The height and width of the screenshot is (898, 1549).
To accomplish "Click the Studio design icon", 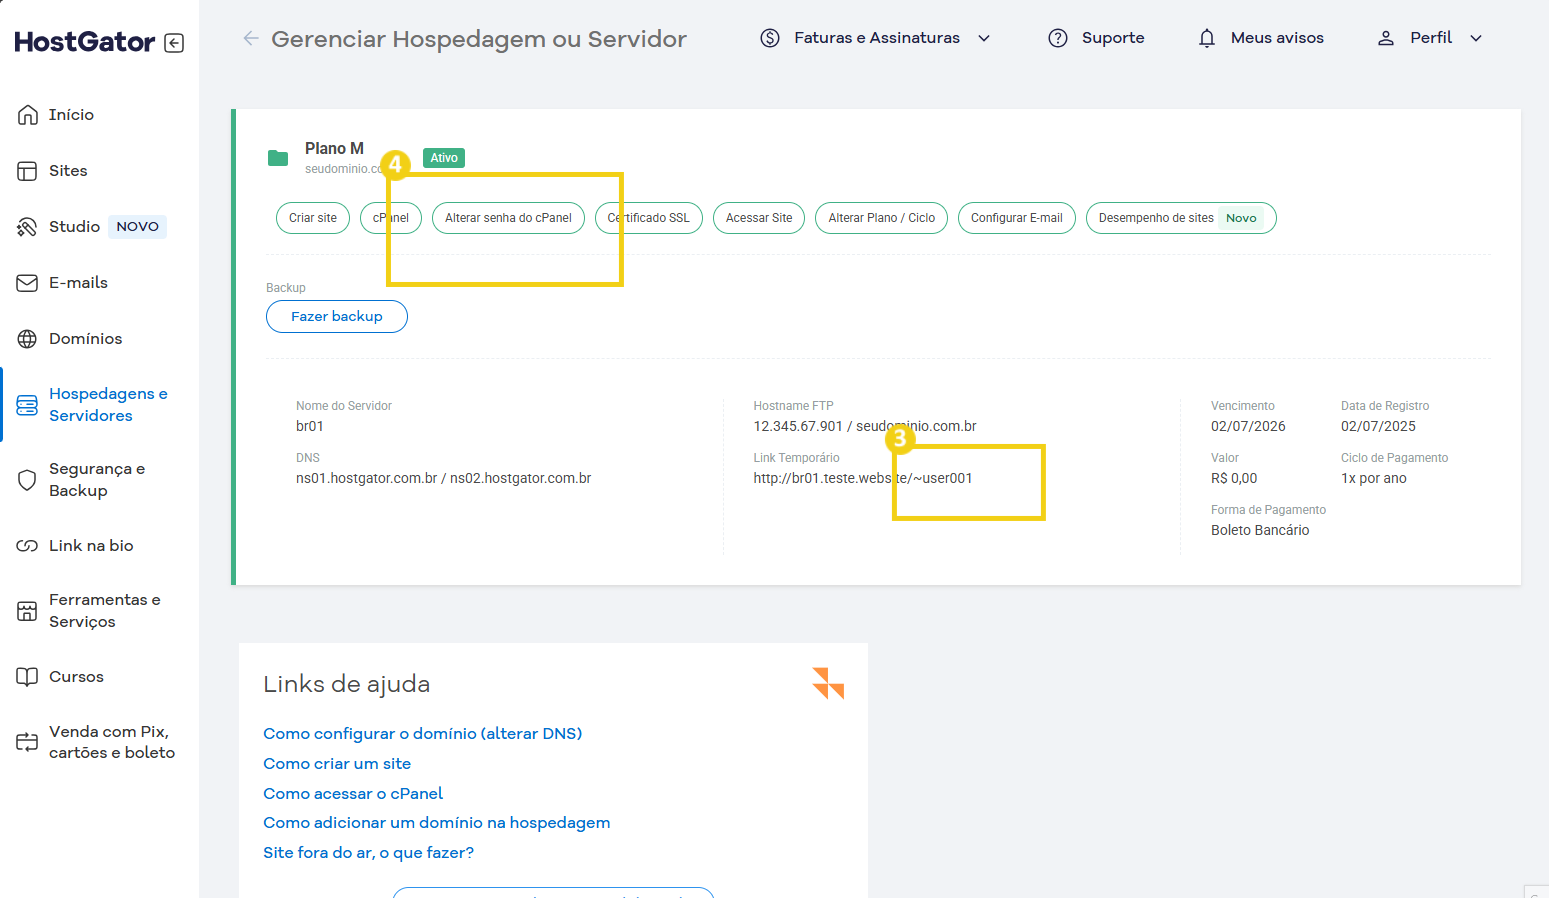I will click(27, 227).
